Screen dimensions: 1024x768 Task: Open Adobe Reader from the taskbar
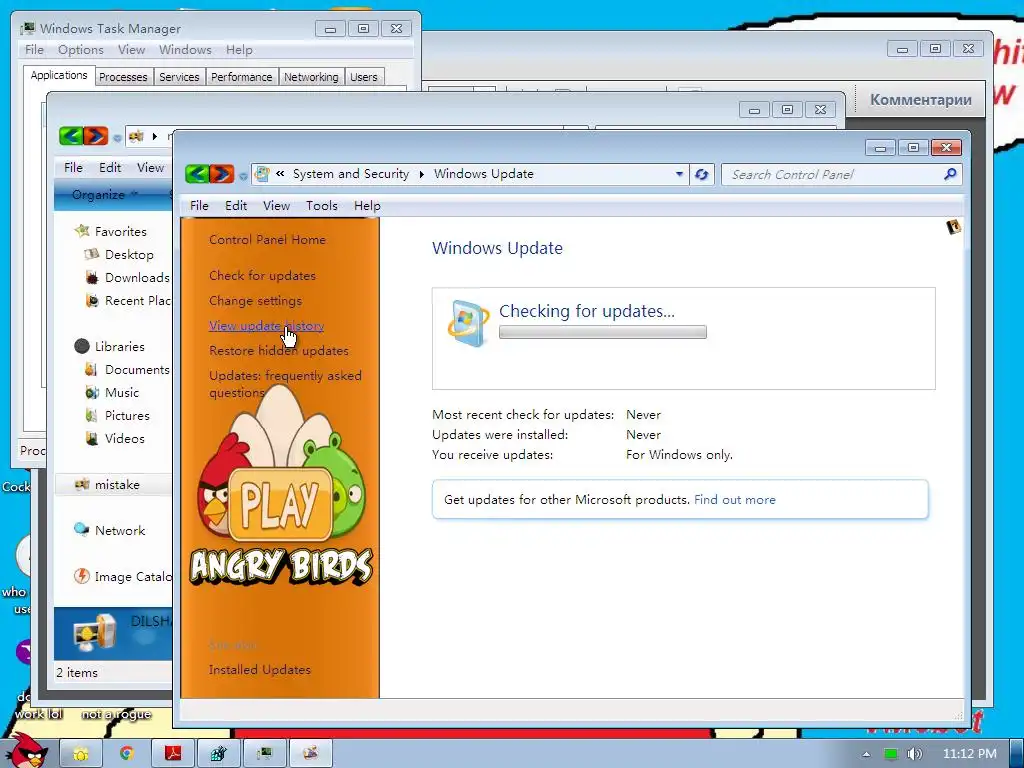(x=172, y=754)
